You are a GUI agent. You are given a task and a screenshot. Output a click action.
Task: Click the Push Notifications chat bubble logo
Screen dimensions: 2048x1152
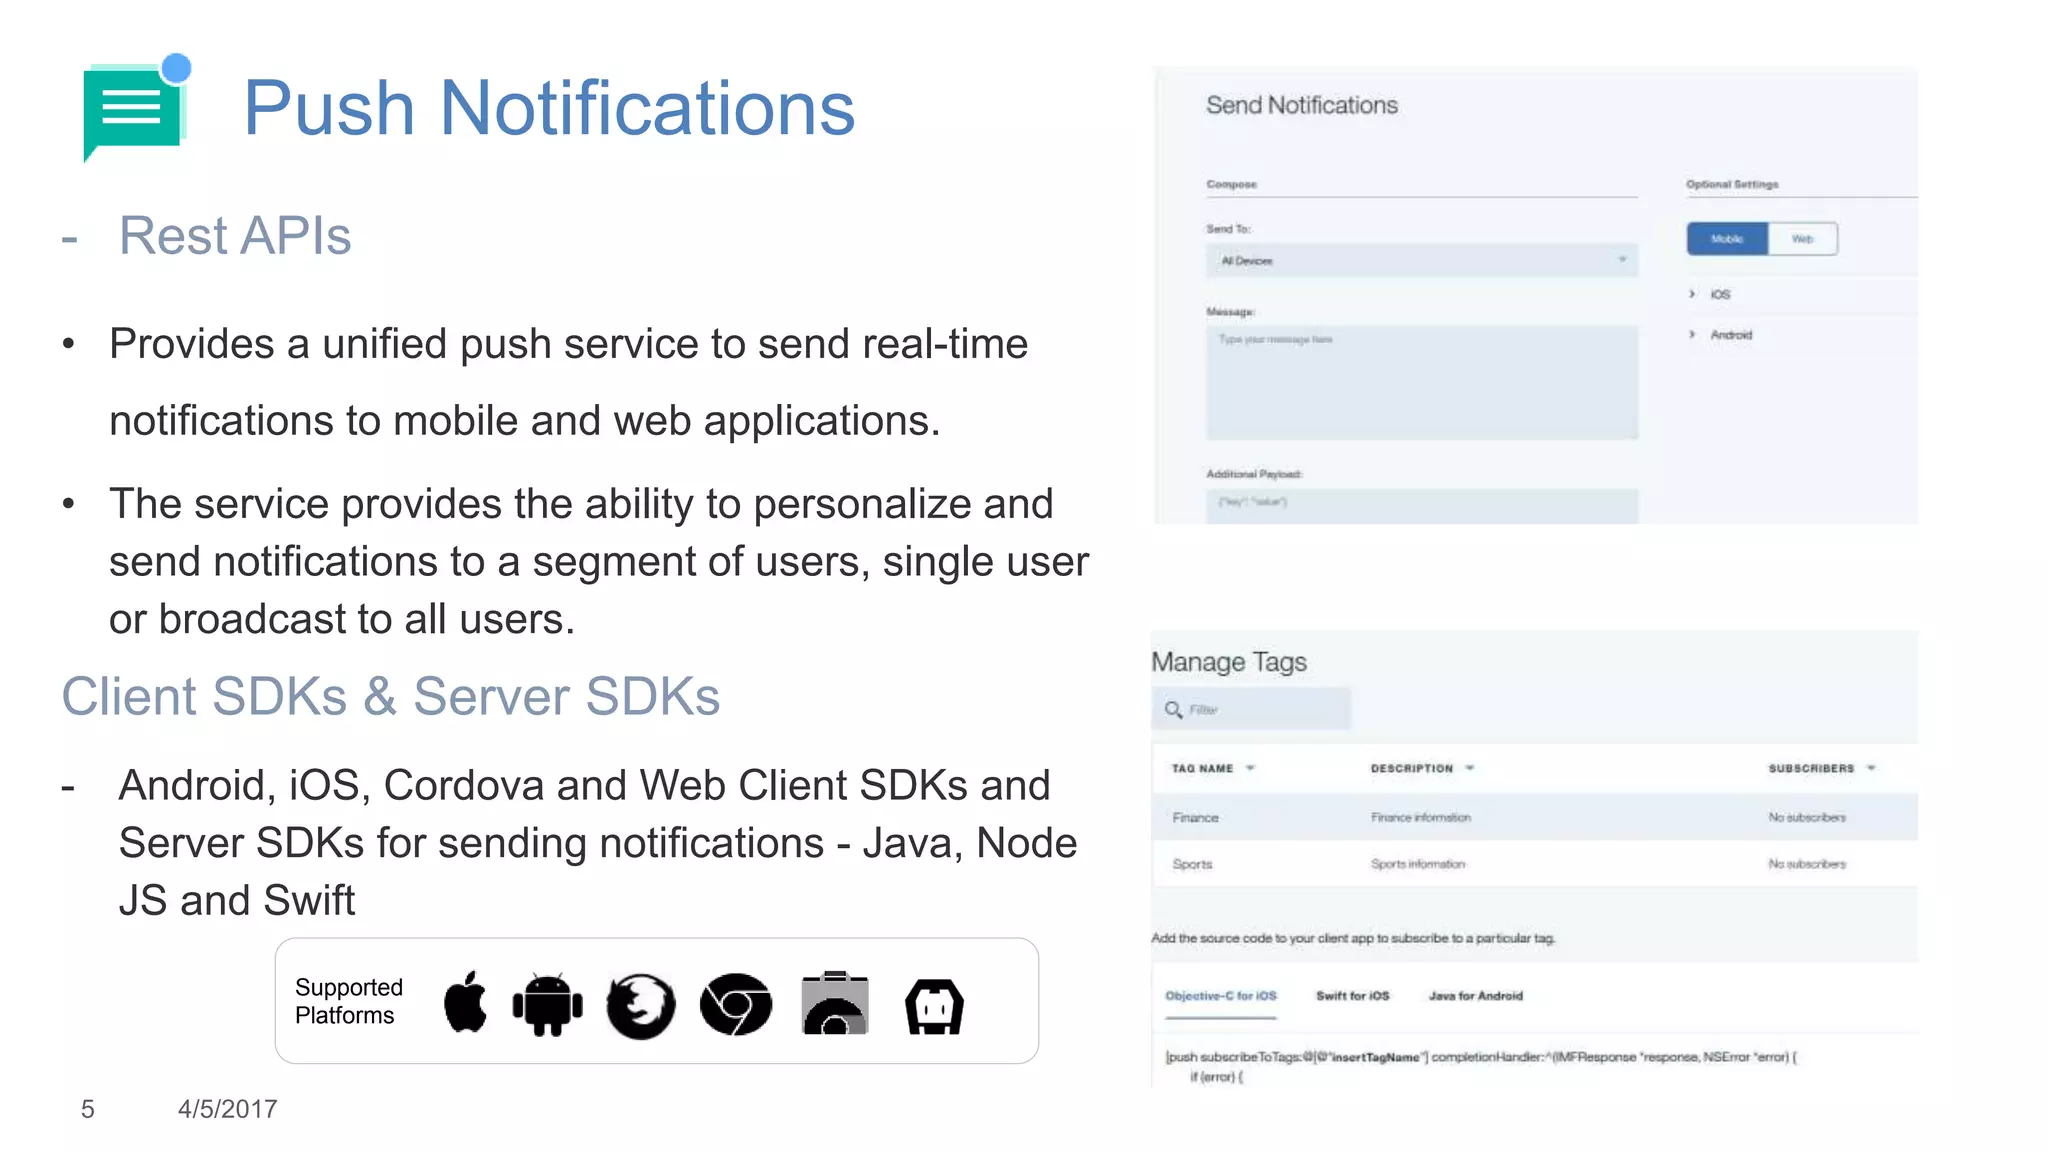click(137, 107)
